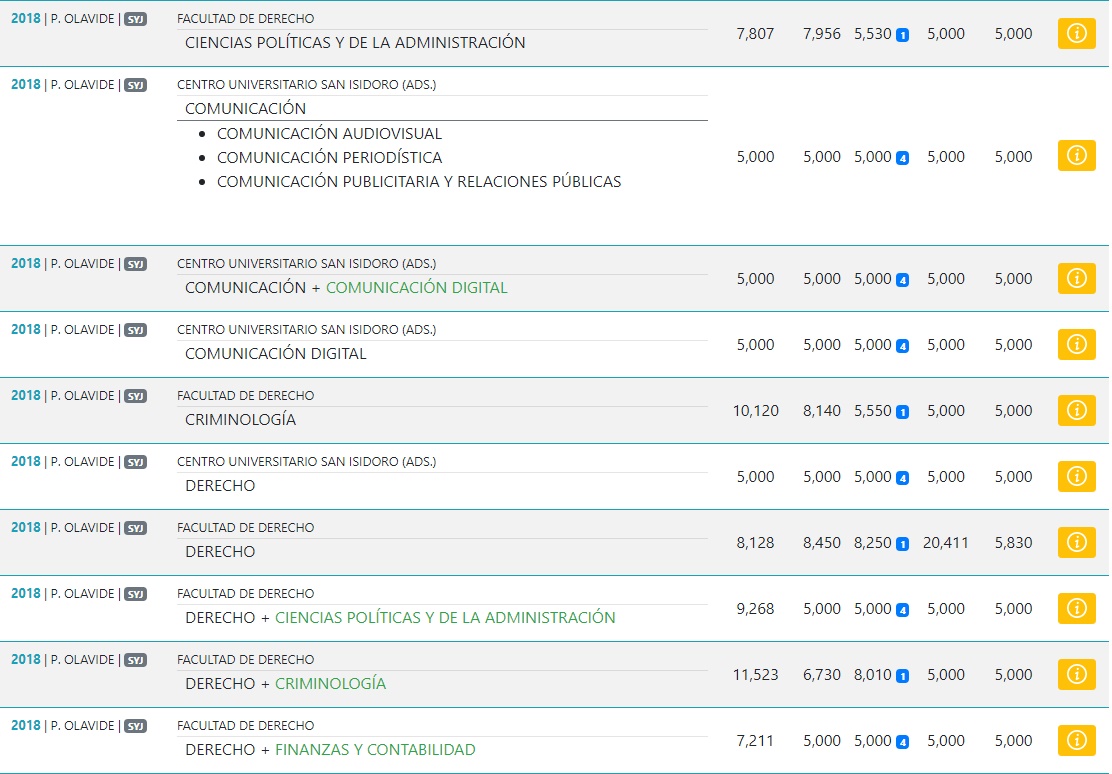Click the 20,411 value in Derecho row
Viewport: 1112px width, 774px height.
[x=945, y=543]
